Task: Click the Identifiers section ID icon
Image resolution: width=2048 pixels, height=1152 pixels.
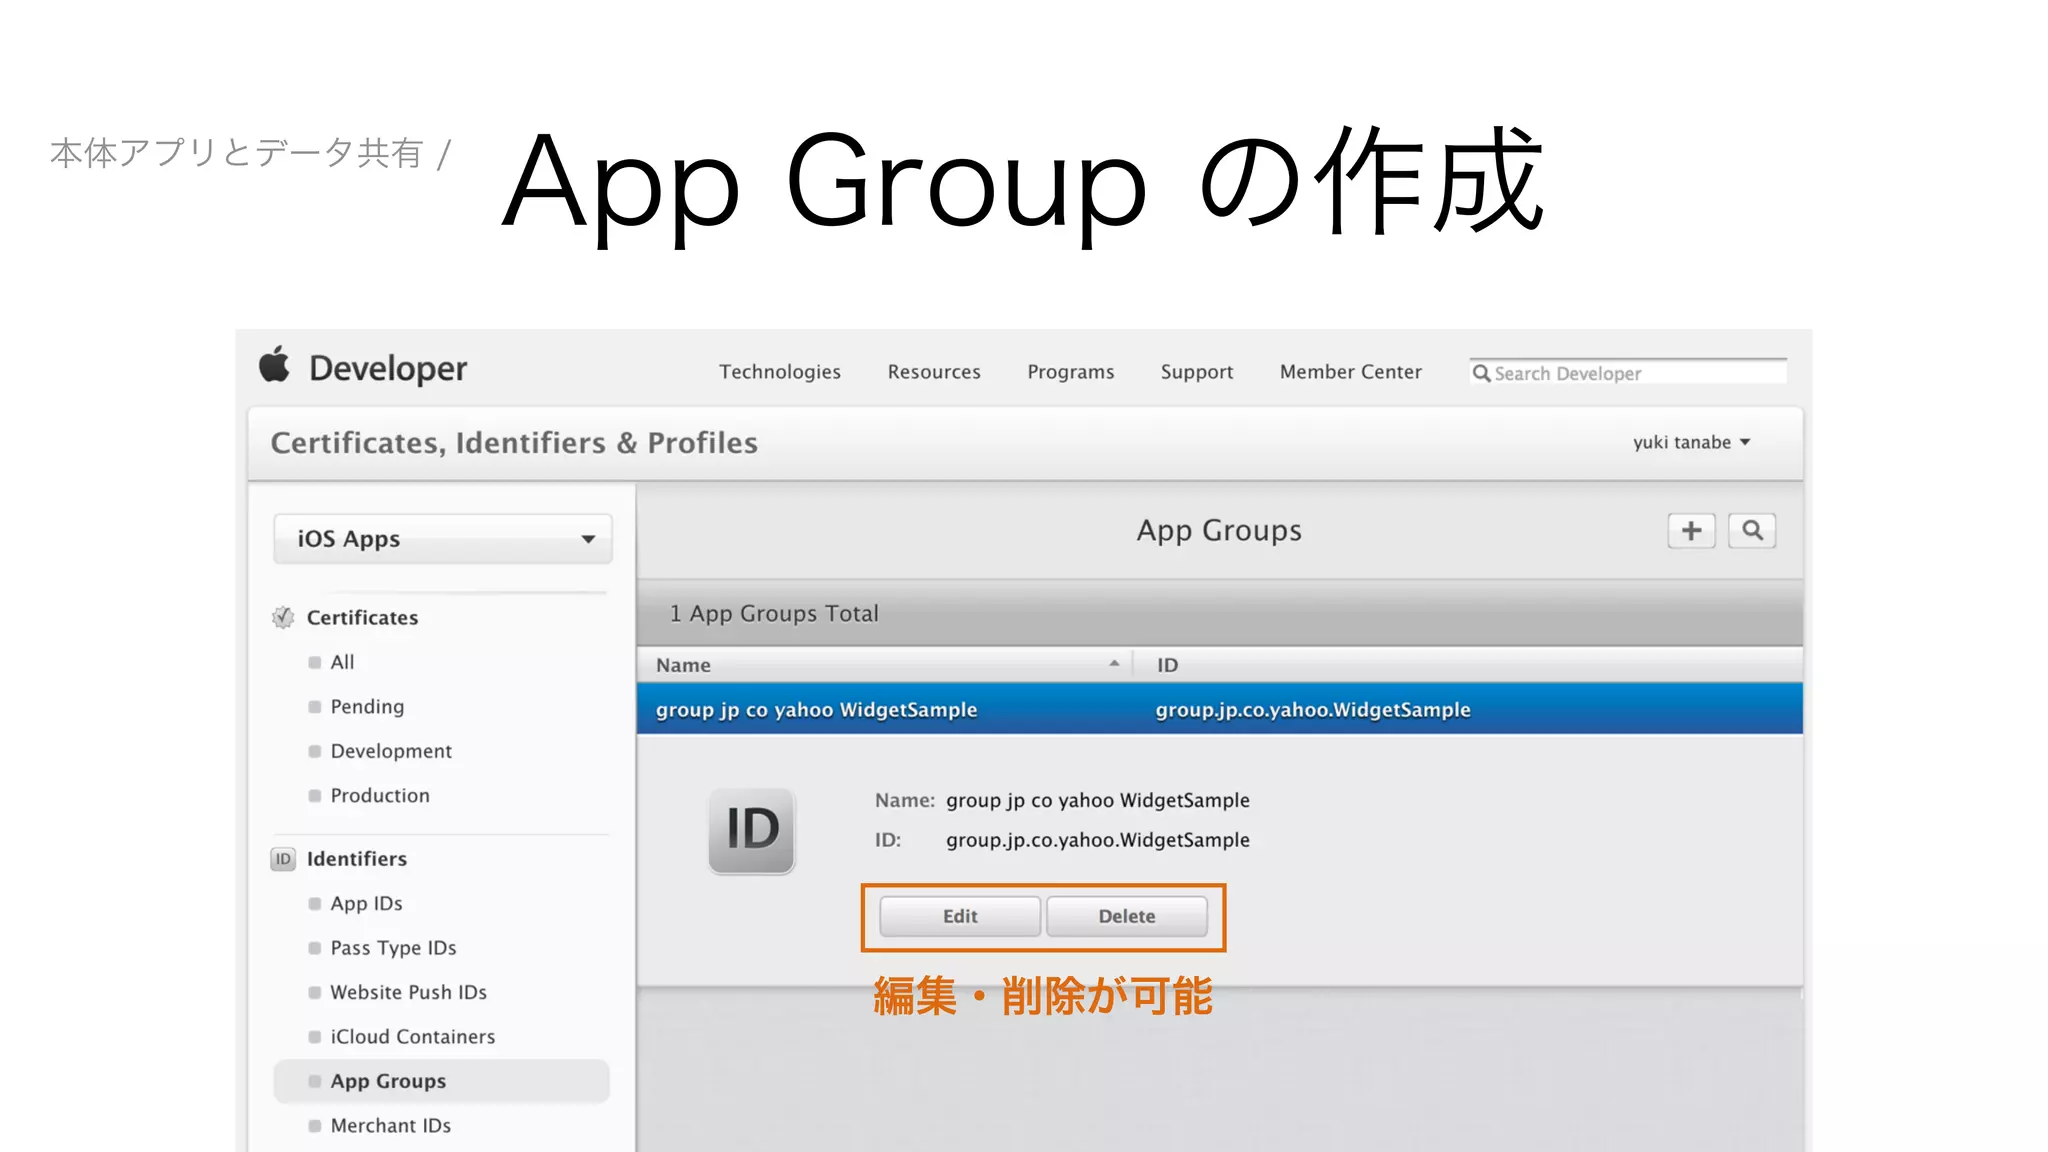Action: pos(283,859)
